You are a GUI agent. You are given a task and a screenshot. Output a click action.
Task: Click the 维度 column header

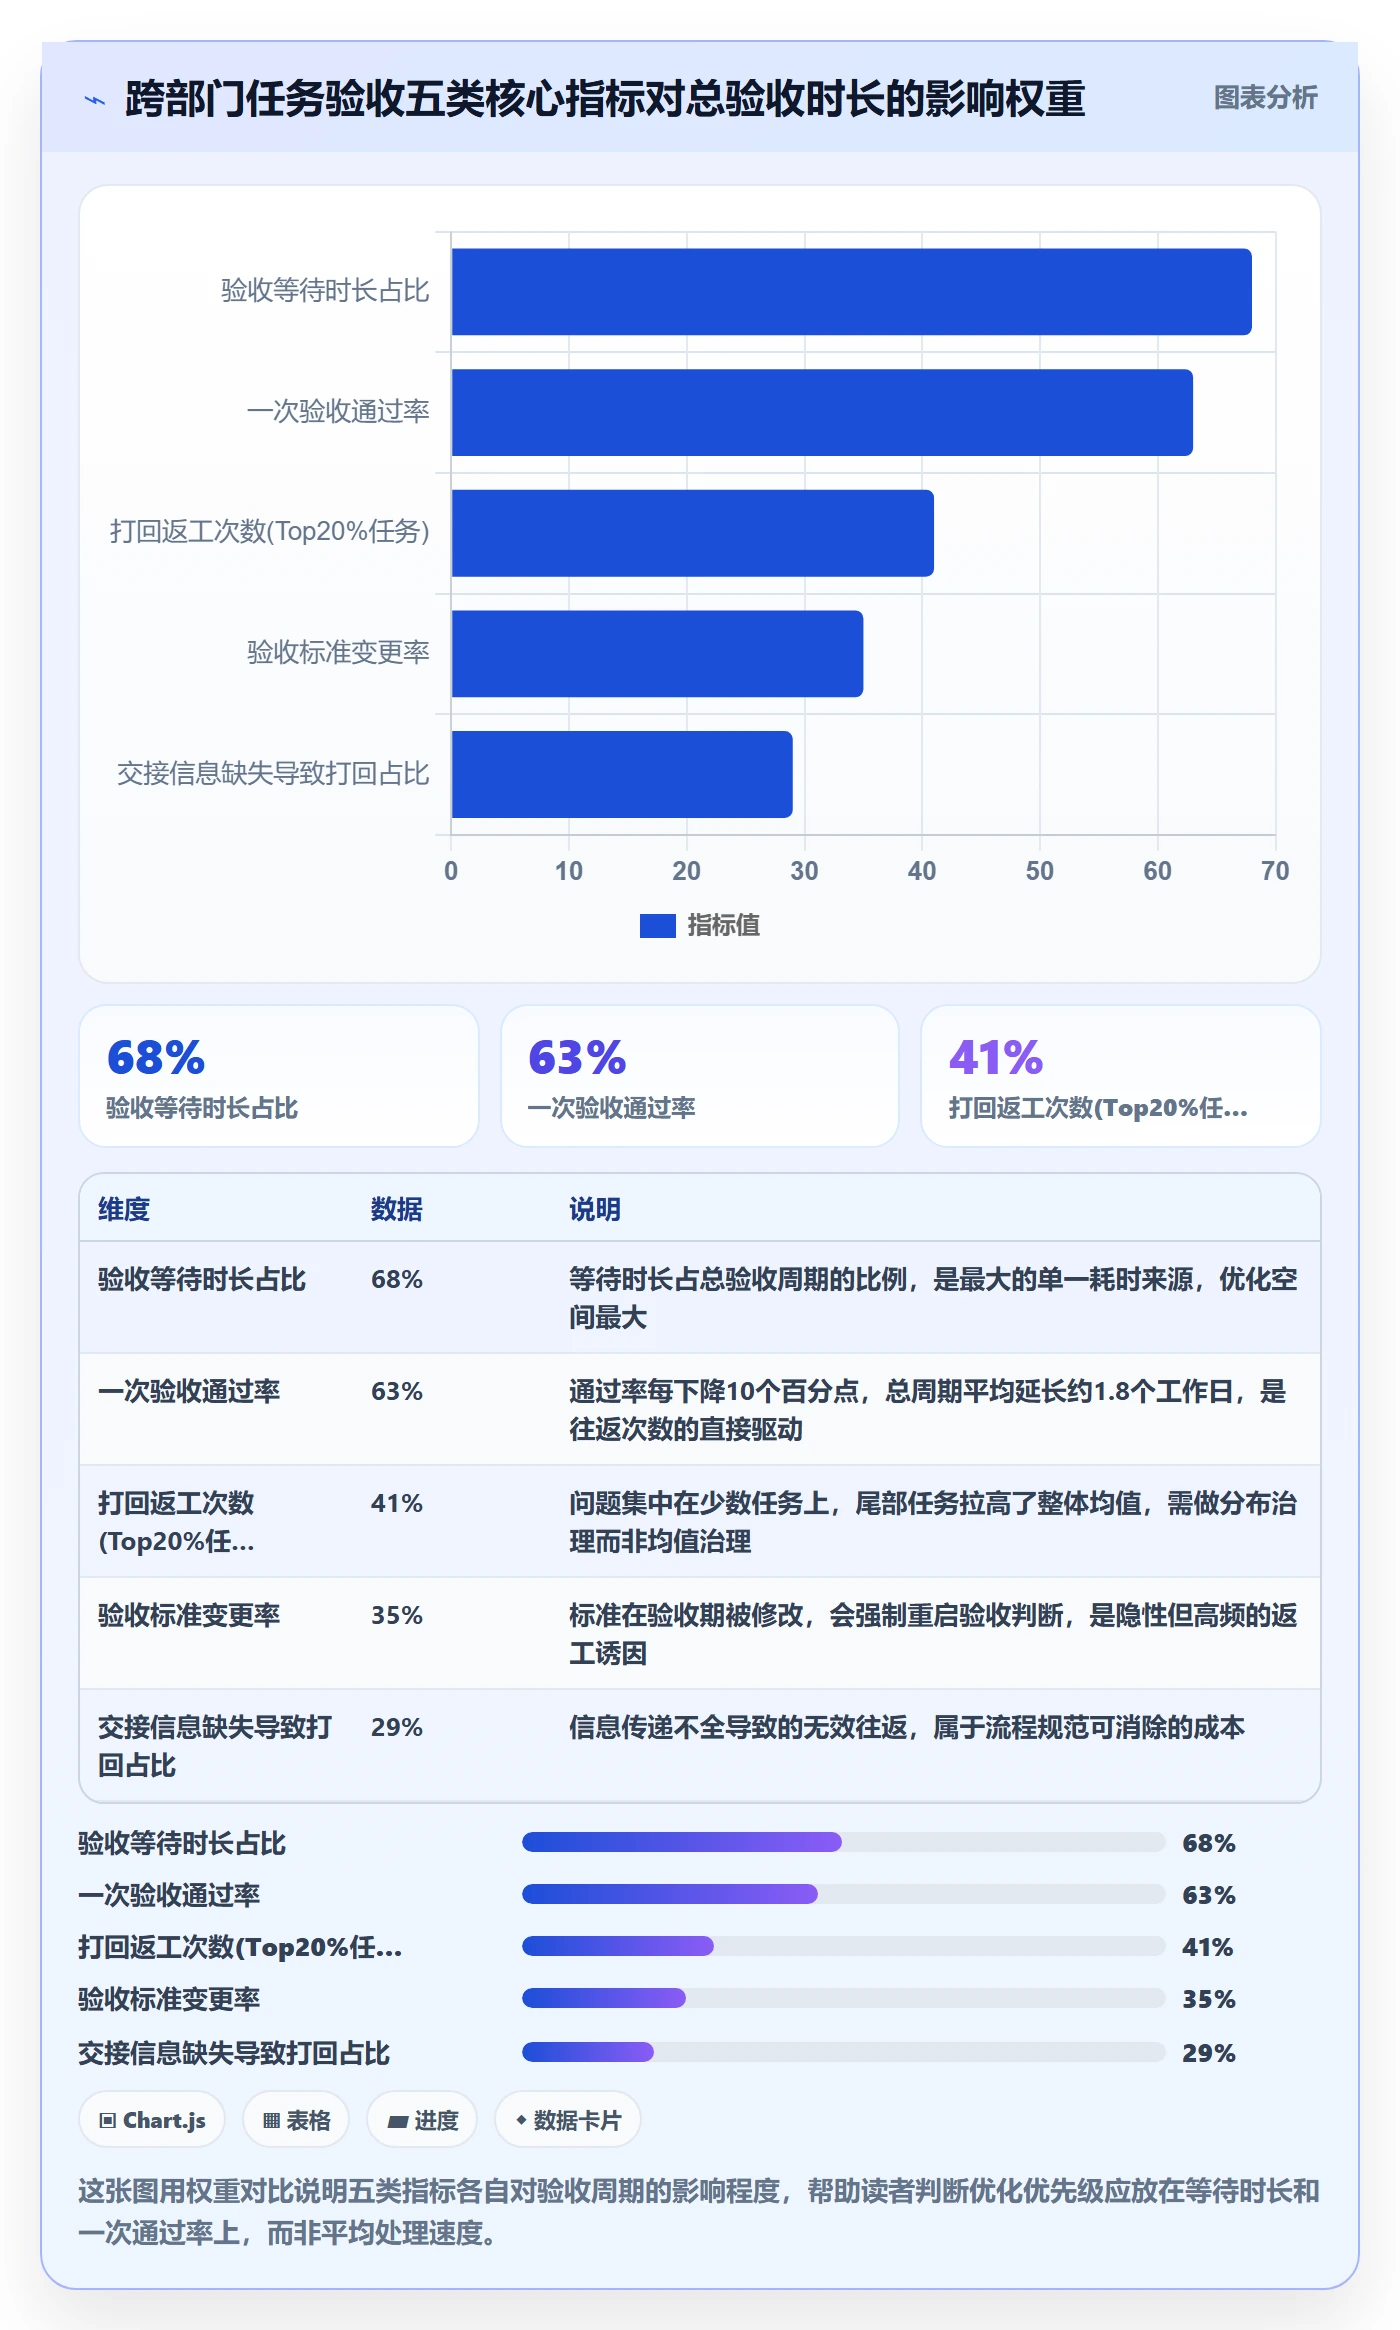(x=124, y=1209)
